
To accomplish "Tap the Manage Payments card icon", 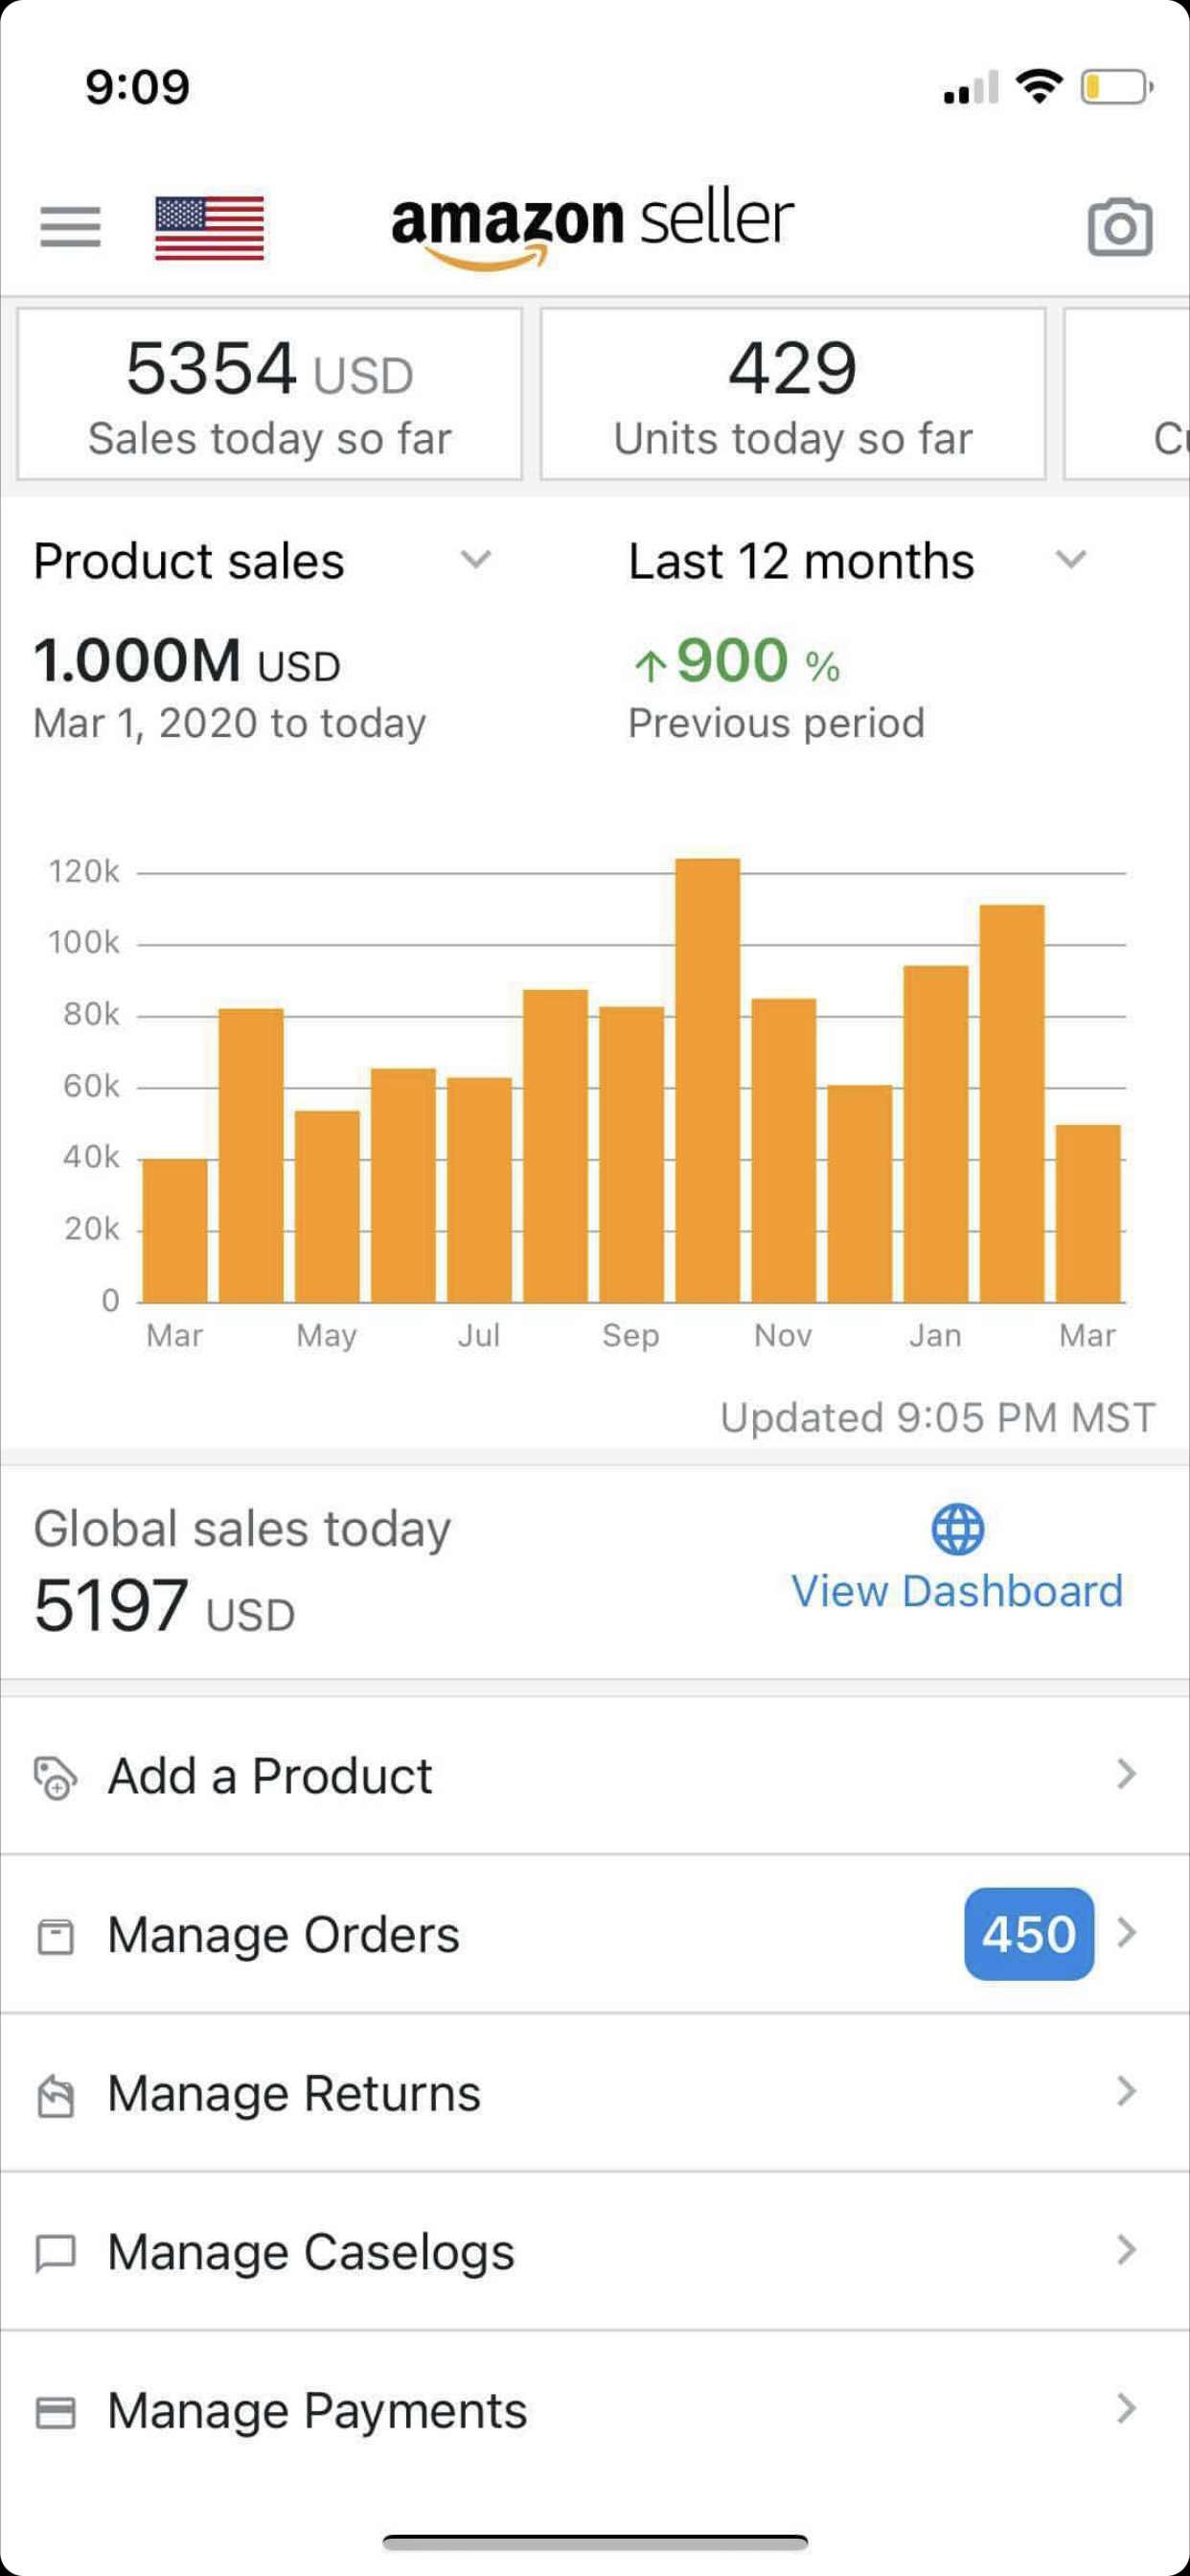I will click(55, 2411).
